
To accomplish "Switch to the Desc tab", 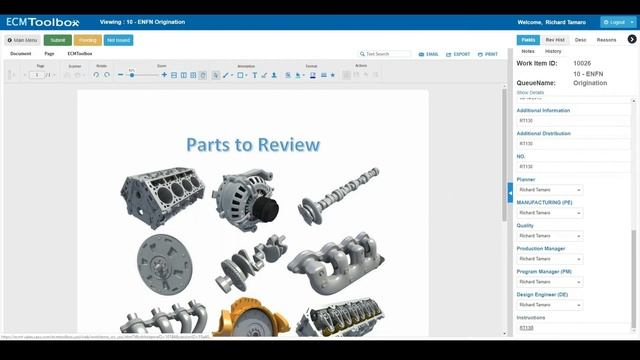I will click(580, 40).
